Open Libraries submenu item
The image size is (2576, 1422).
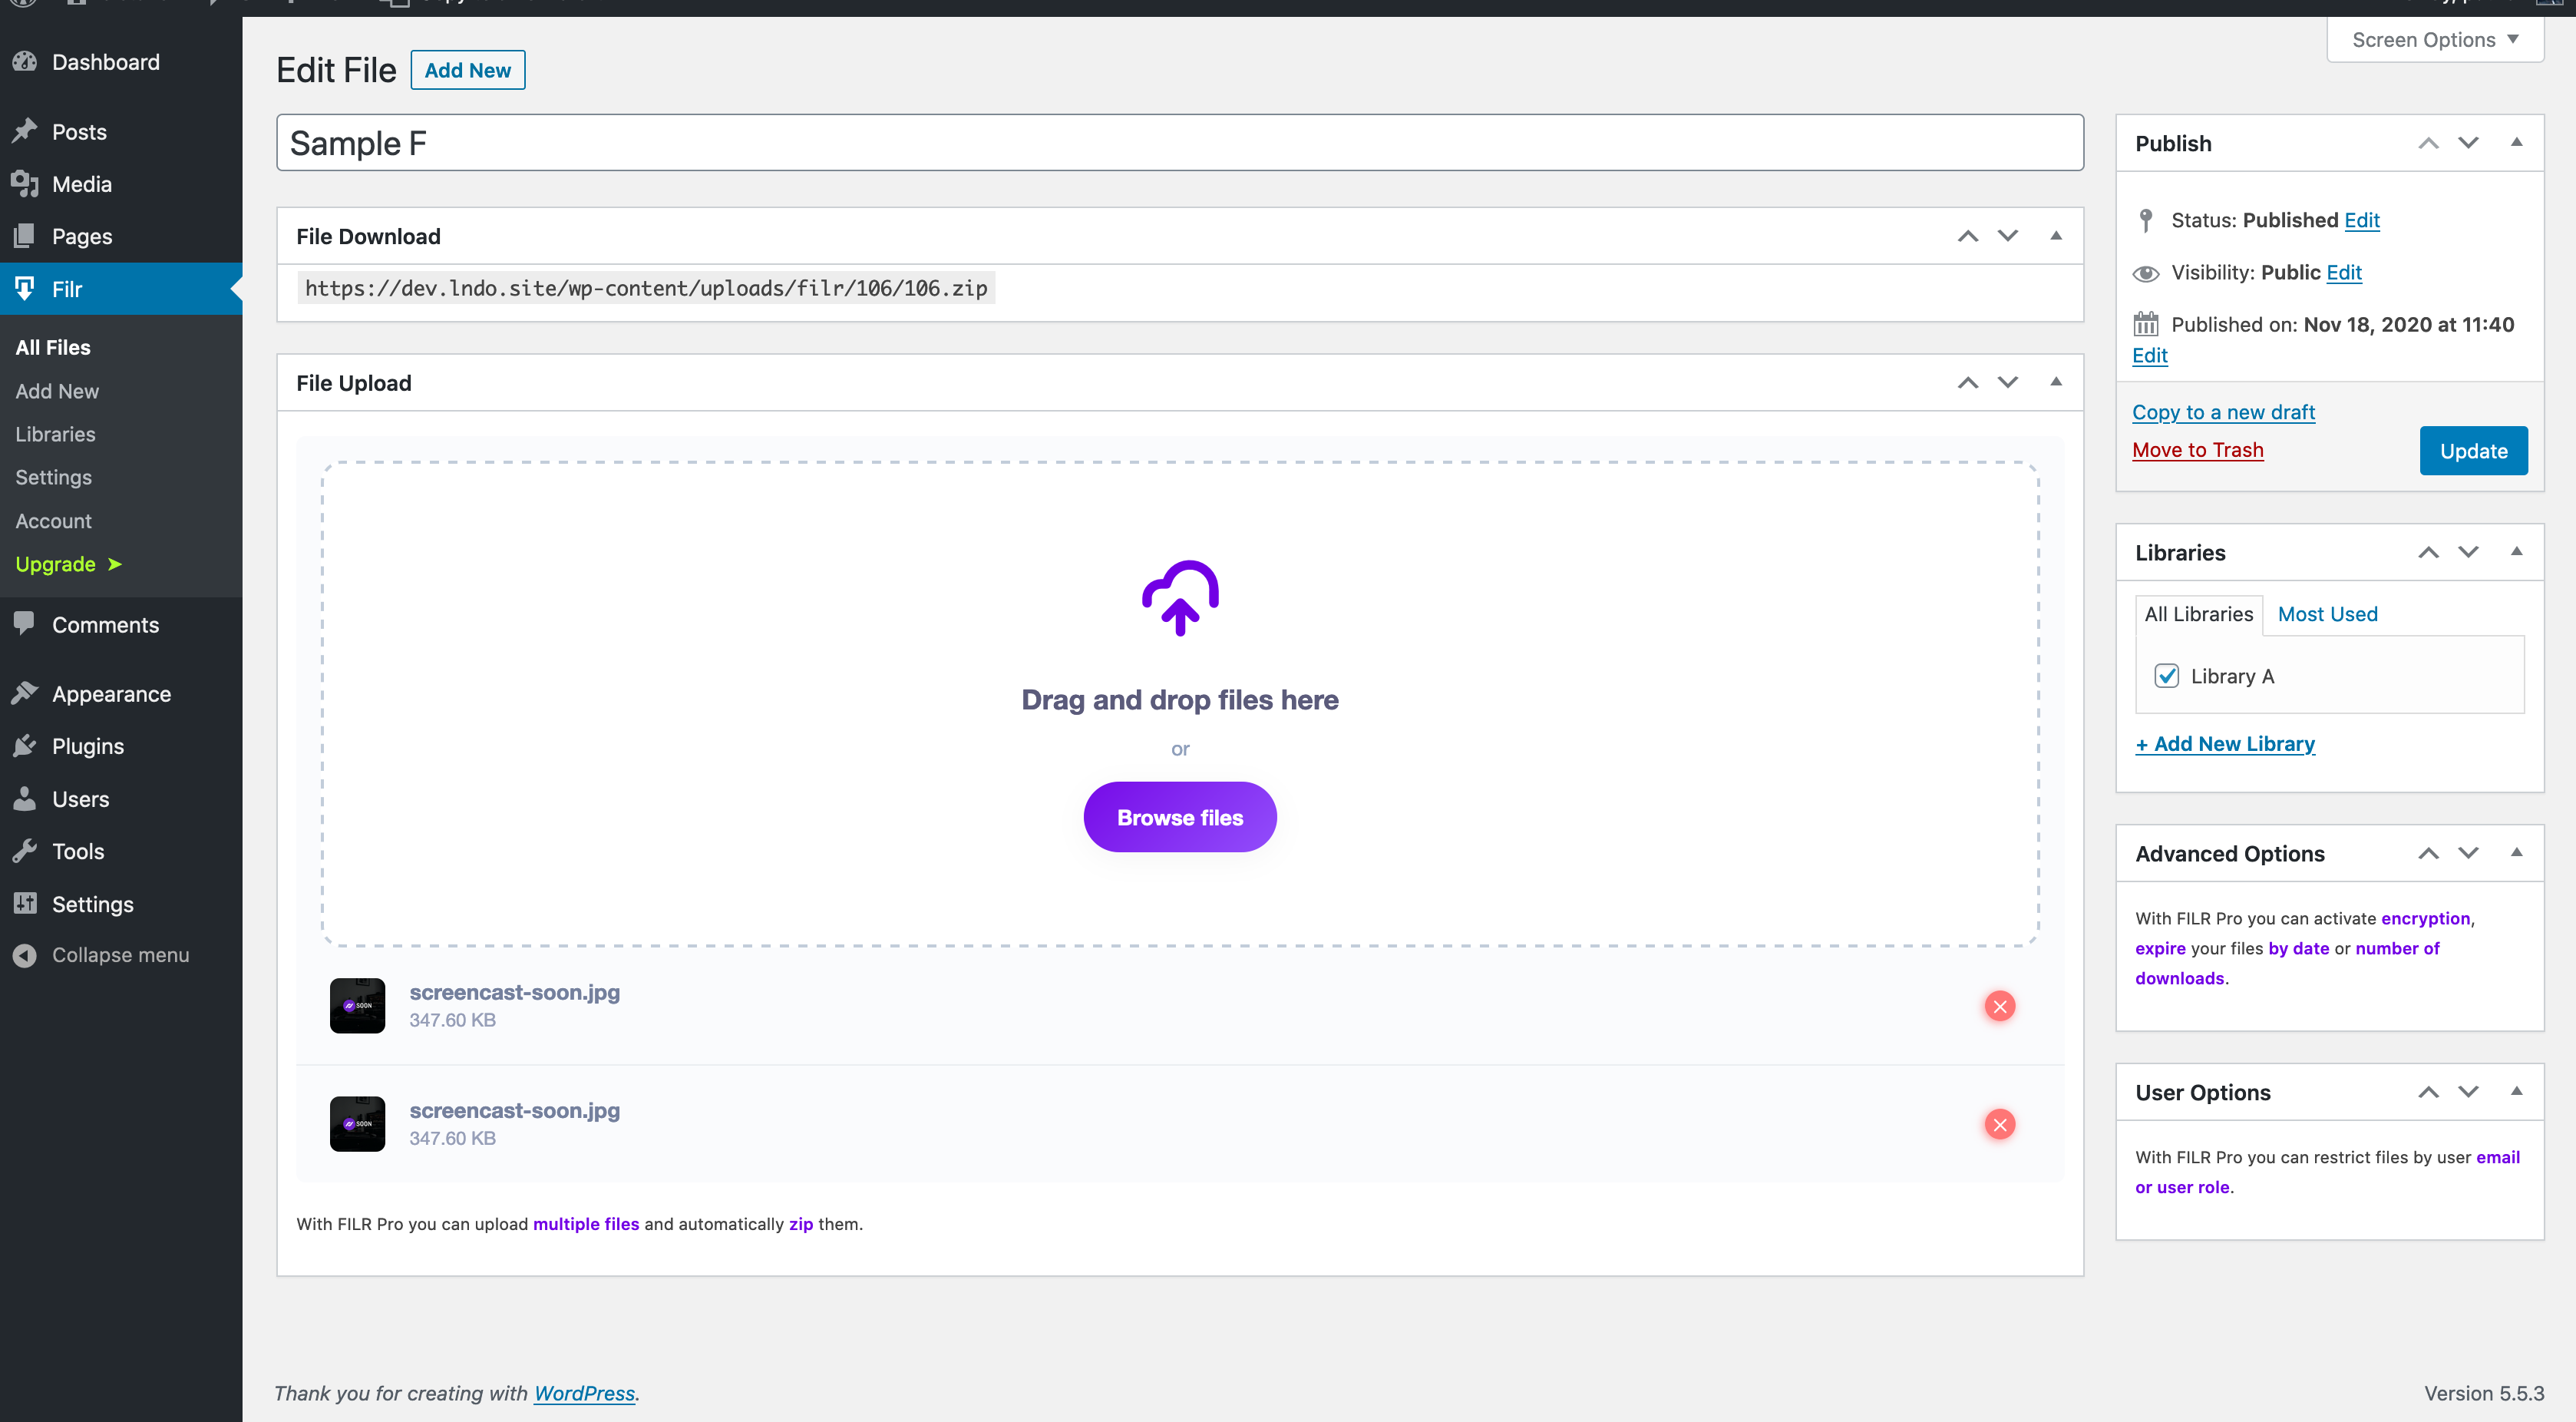[55, 434]
